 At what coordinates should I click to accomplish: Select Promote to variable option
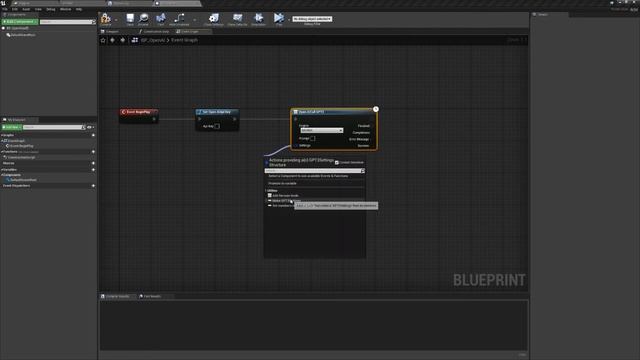tap(282, 183)
